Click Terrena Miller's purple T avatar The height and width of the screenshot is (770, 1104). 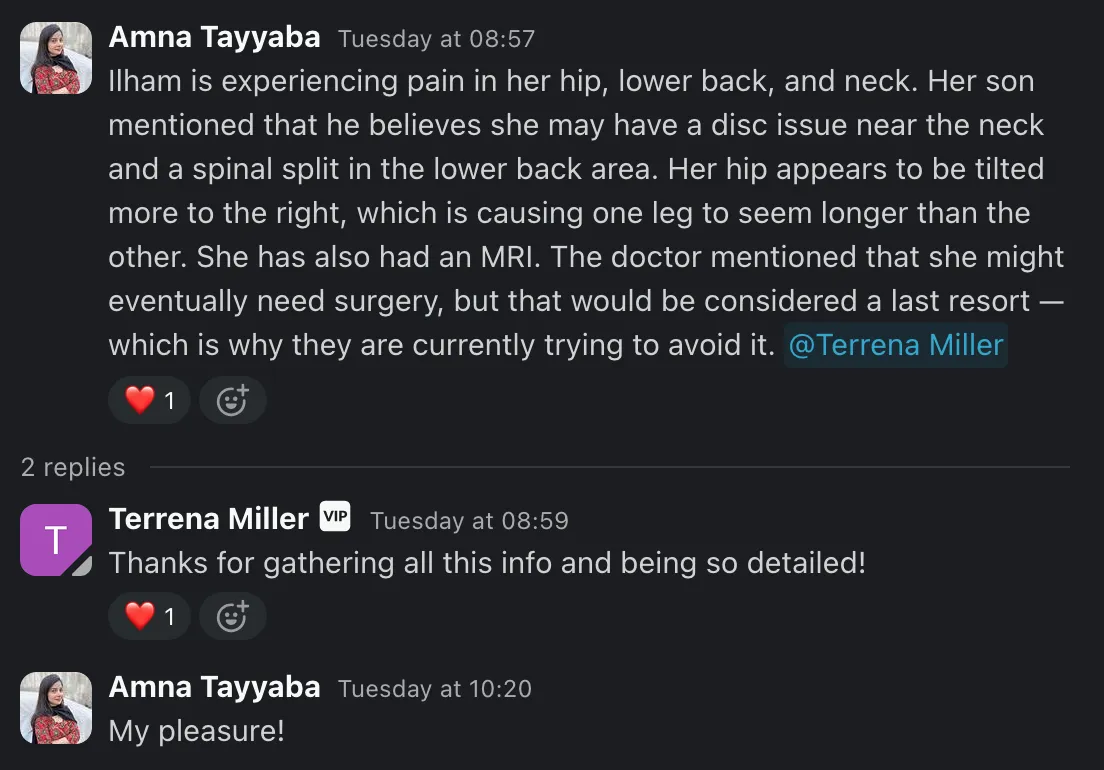(56, 540)
